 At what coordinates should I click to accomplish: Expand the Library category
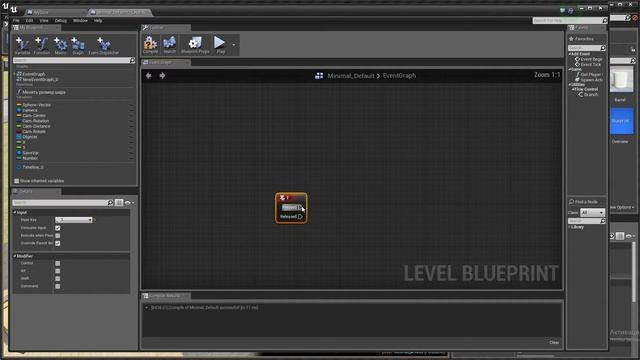tap(570, 227)
